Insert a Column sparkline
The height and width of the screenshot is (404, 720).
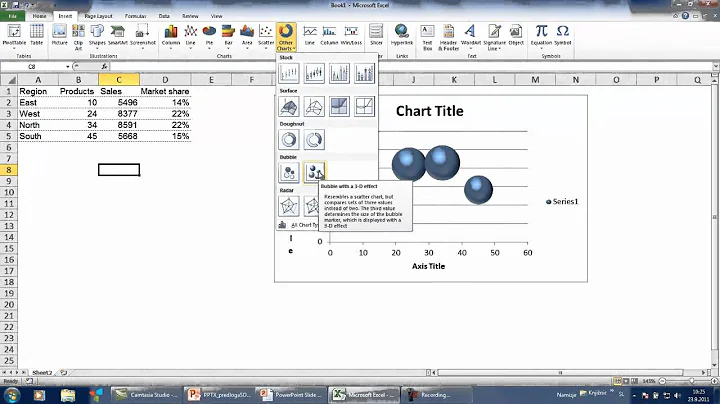pyautogui.click(x=329, y=36)
